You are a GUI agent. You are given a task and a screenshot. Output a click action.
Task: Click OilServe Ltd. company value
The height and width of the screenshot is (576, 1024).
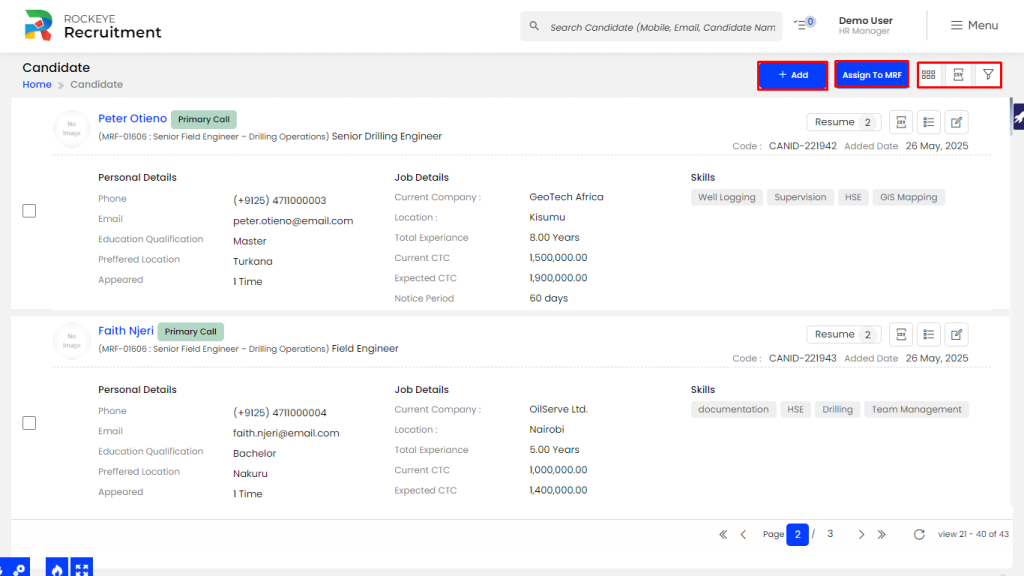coord(558,409)
